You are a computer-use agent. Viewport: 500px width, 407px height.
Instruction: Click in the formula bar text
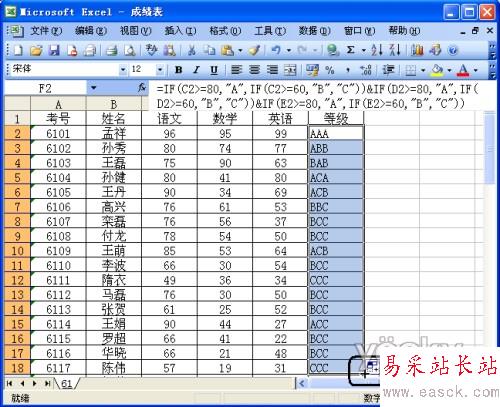(317, 96)
